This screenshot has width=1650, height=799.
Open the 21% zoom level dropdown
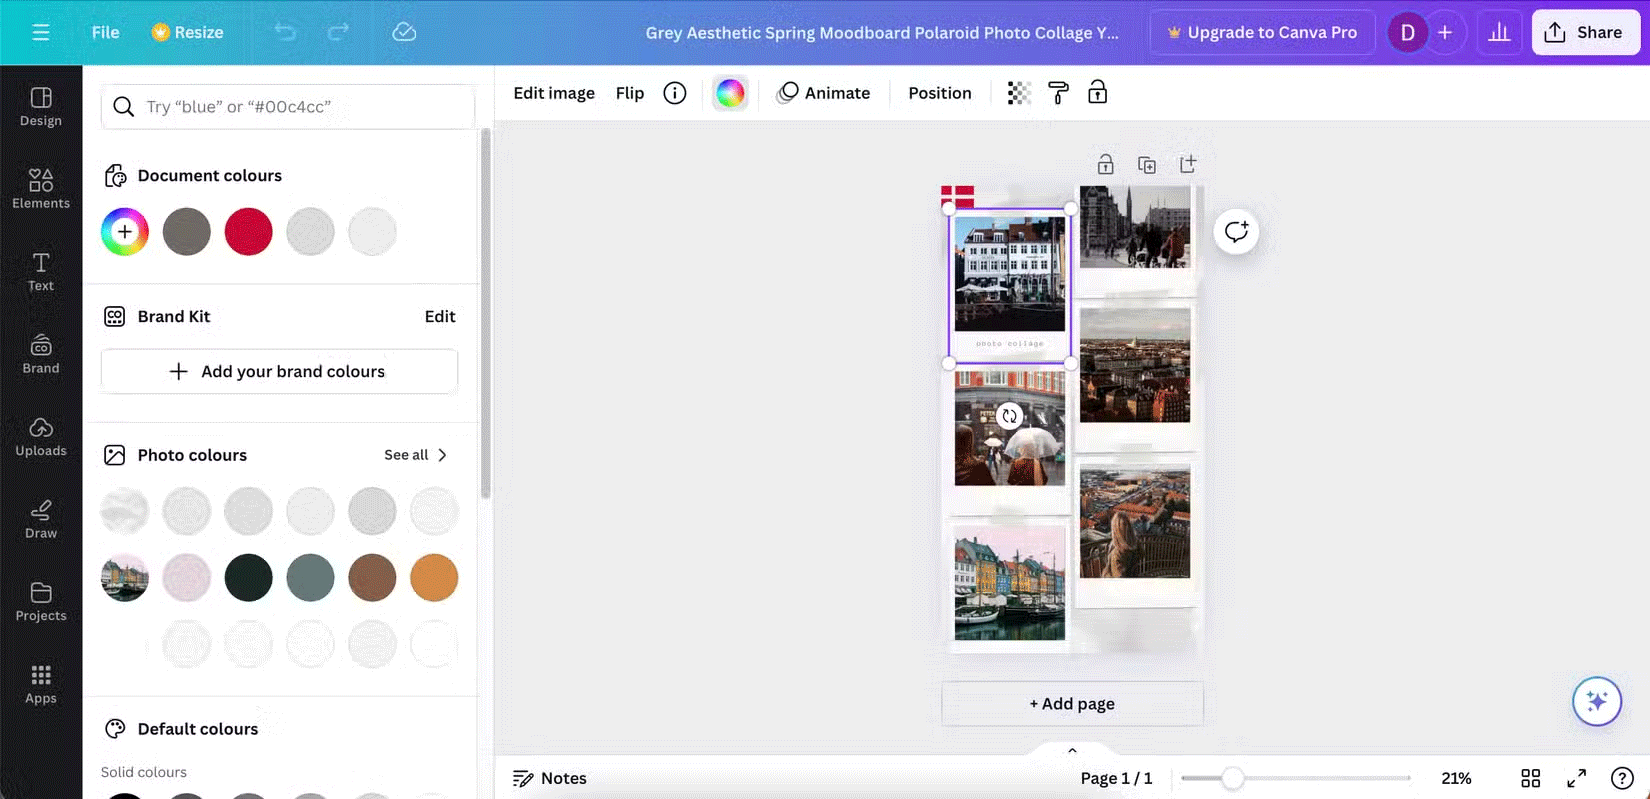tap(1456, 778)
